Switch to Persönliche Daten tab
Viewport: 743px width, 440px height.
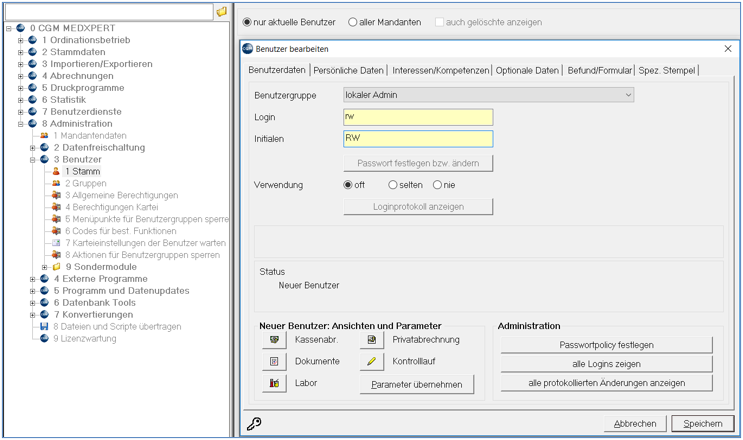[x=348, y=71]
